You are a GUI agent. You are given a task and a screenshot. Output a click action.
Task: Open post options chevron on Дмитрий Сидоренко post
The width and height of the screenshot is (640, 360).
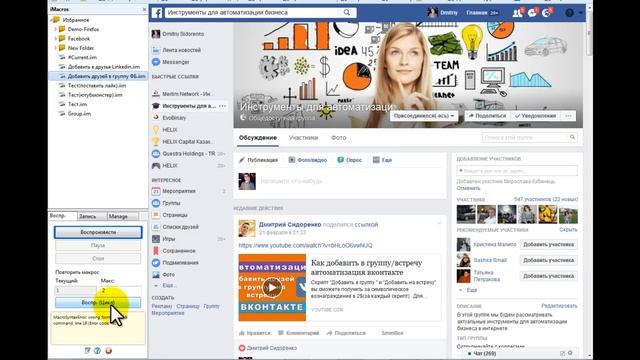click(439, 223)
